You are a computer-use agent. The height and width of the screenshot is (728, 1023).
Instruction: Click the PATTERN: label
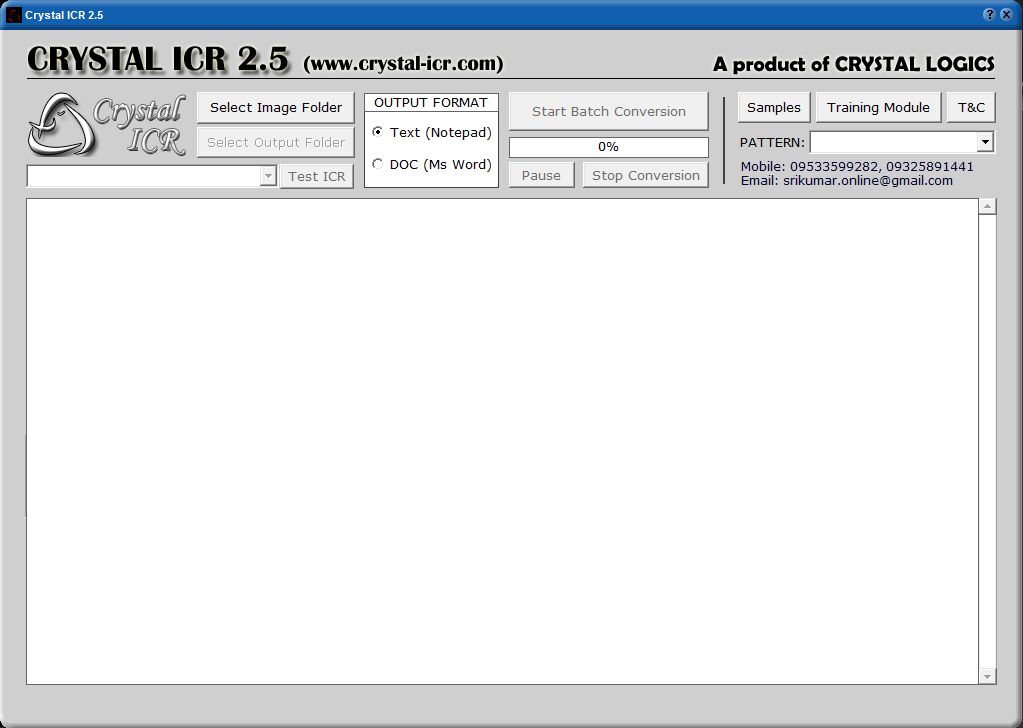[x=772, y=142]
